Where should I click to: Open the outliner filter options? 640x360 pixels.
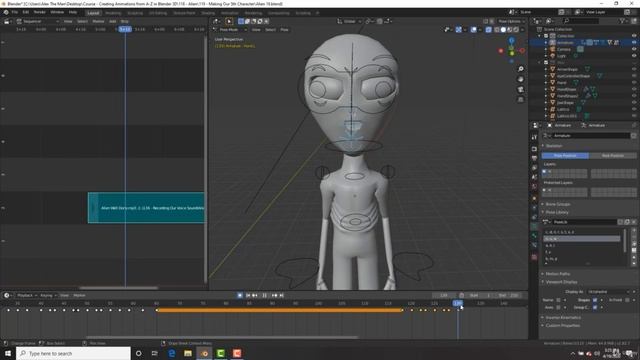click(623, 20)
